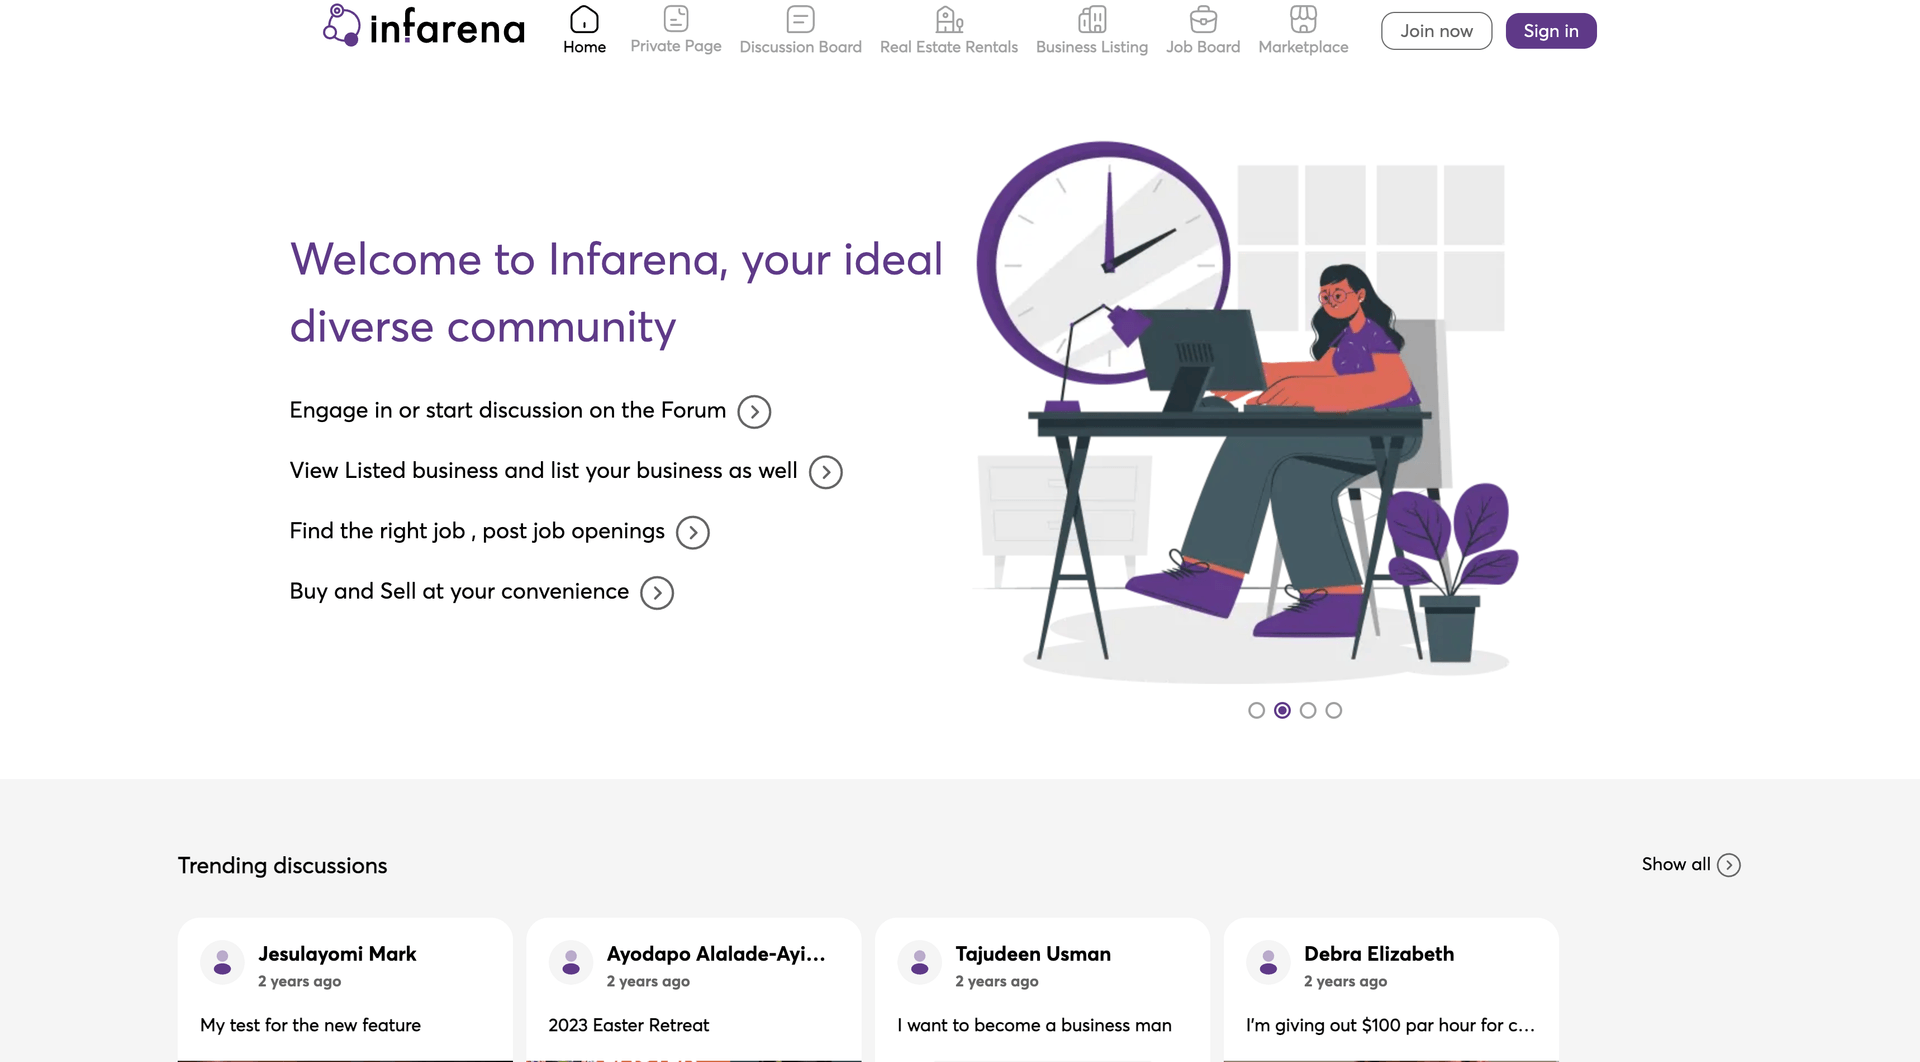Click the Job Board briefcase icon
This screenshot has width=1920, height=1062.
[x=1203, y=19]
